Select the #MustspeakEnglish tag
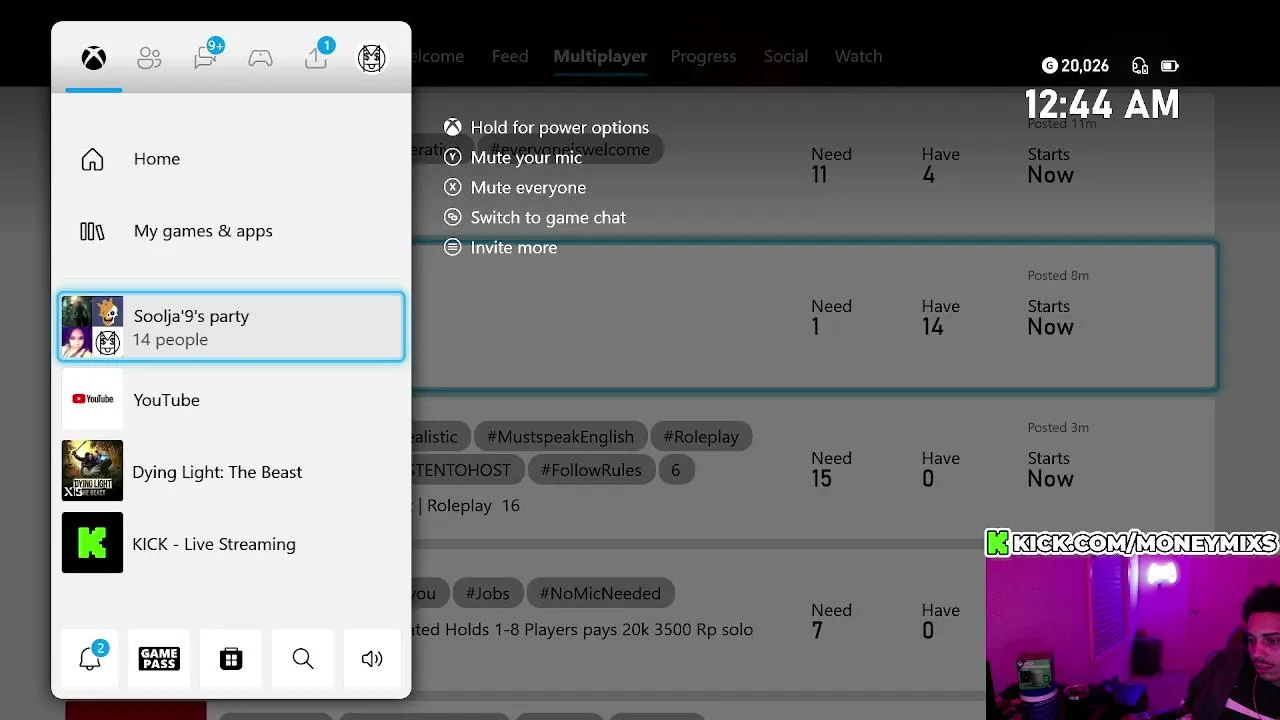 (560, 436)
